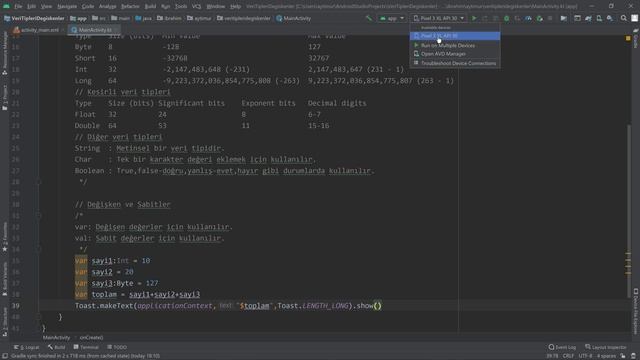The width and height of the screenshot is (640, 360).
Task: Open the AVD Manager toolbar icon
Action: [599, 18]
